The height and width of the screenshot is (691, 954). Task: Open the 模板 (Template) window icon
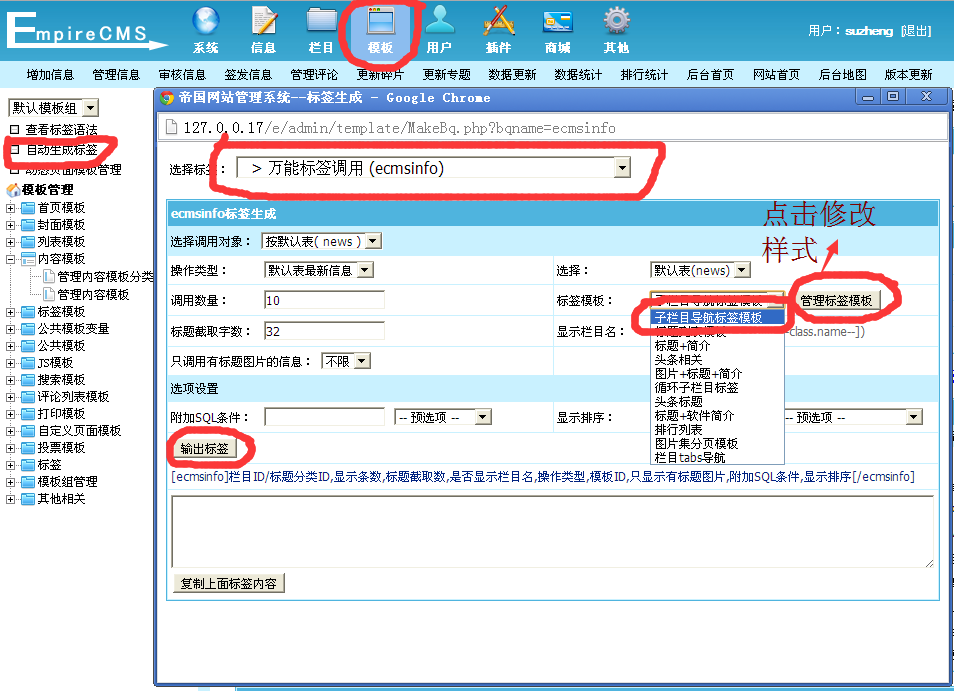[x=380, y=21]
